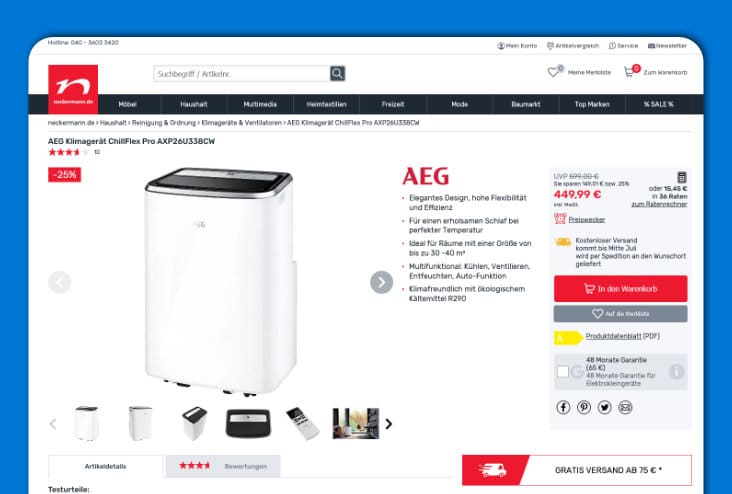
Task: Share product via email envelope icon
Action: pos(625,408)
